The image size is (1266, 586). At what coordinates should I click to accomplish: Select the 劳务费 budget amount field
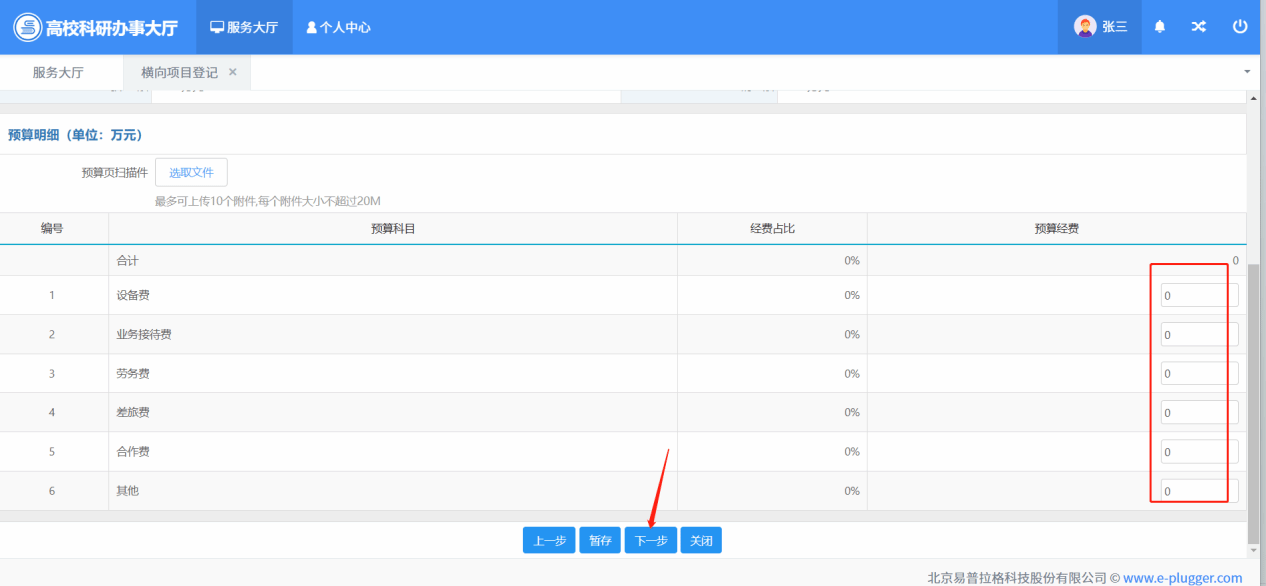click(1198, 374)
